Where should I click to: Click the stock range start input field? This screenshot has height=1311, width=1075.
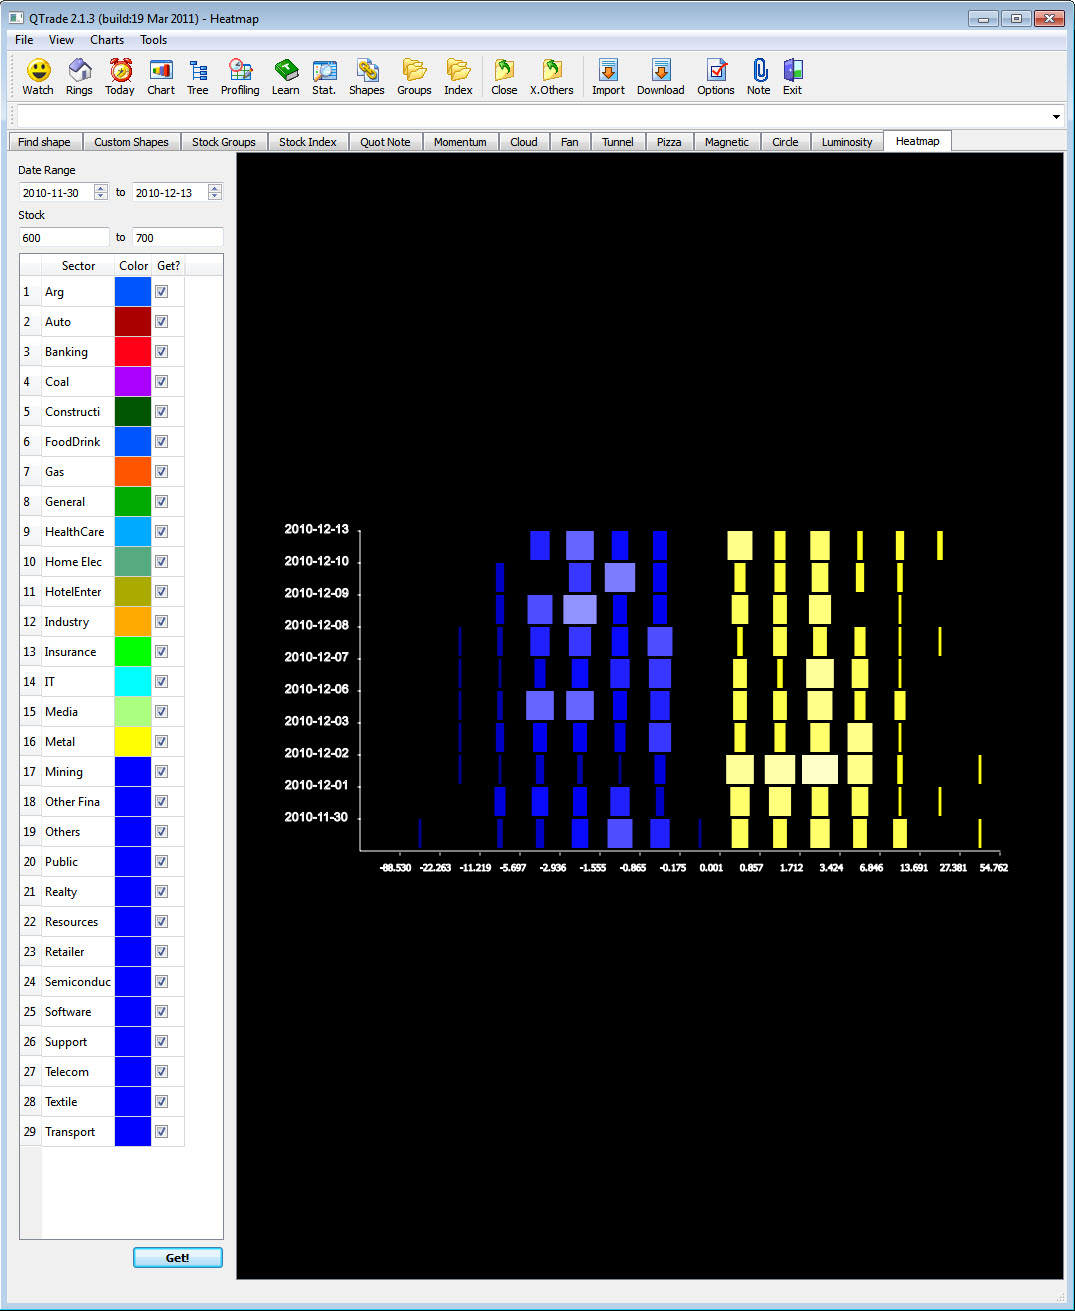(63, 237)
